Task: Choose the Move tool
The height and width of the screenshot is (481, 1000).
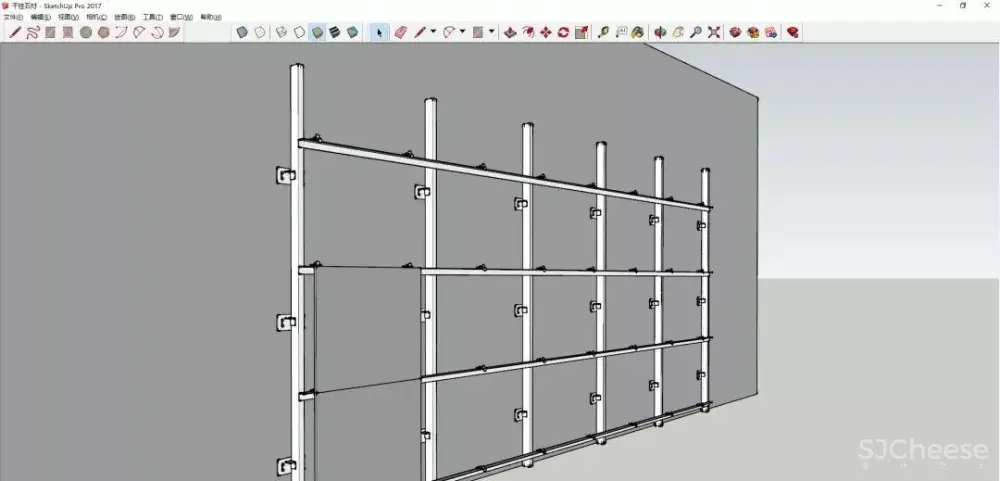Action: (x=546, y=32)
